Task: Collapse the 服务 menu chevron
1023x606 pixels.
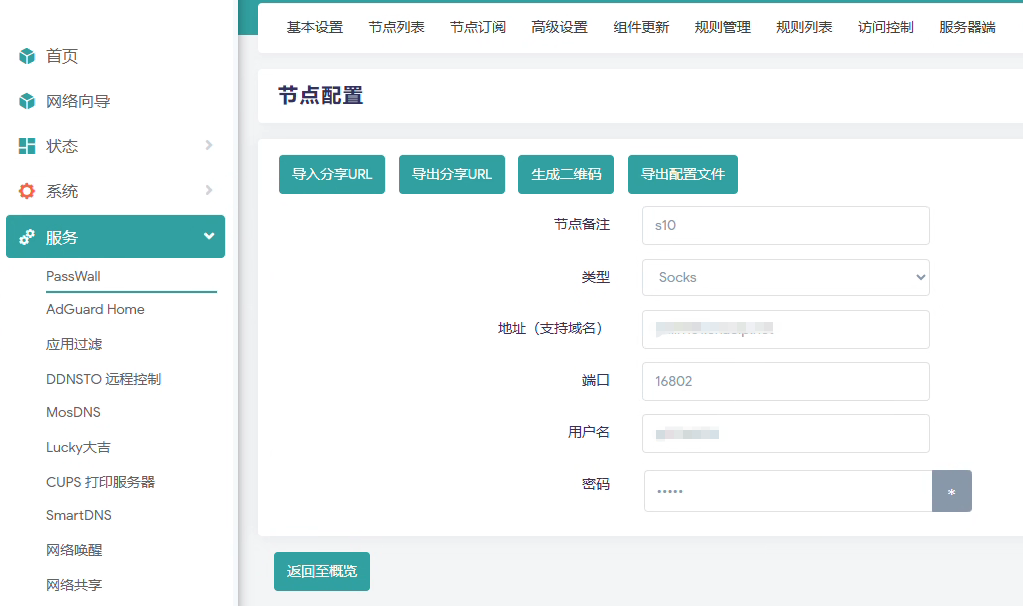Action: 208,237
